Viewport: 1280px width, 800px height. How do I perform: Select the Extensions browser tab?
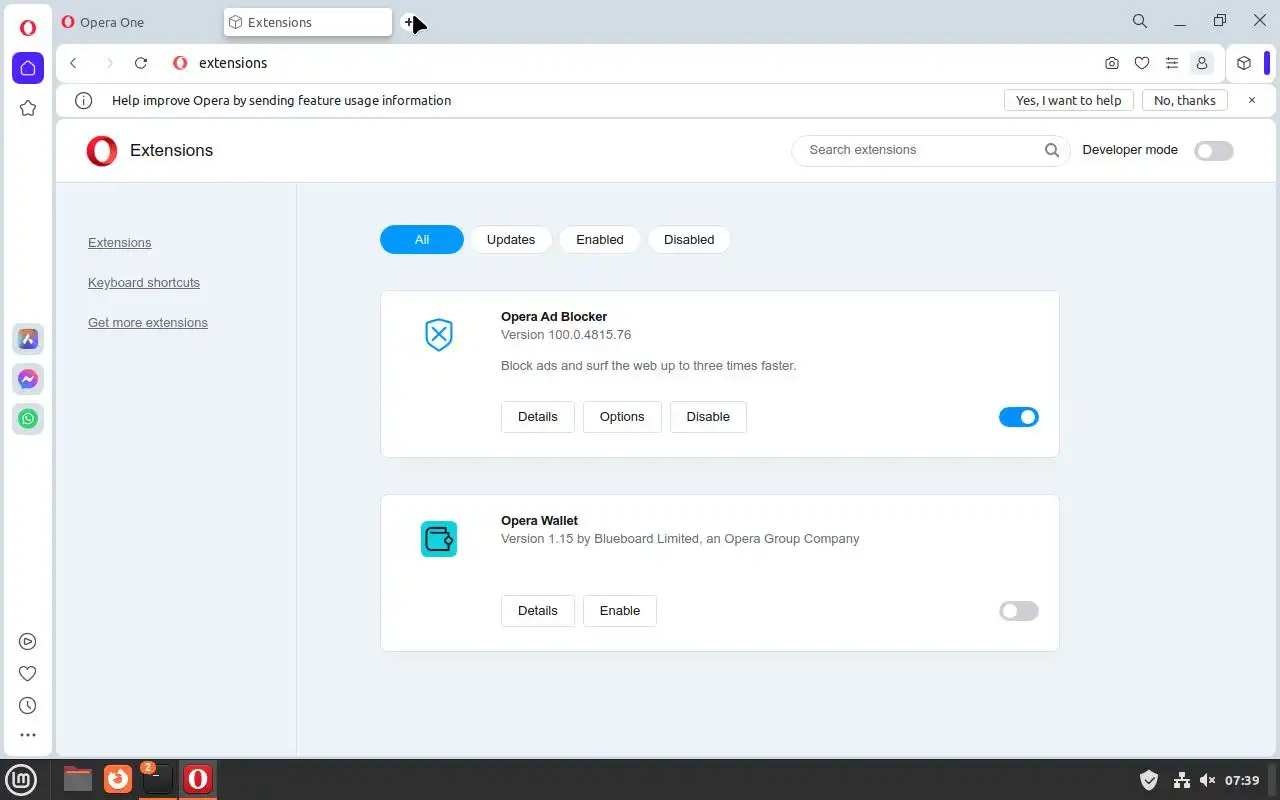pyautogui.click(x=308, y=22)
